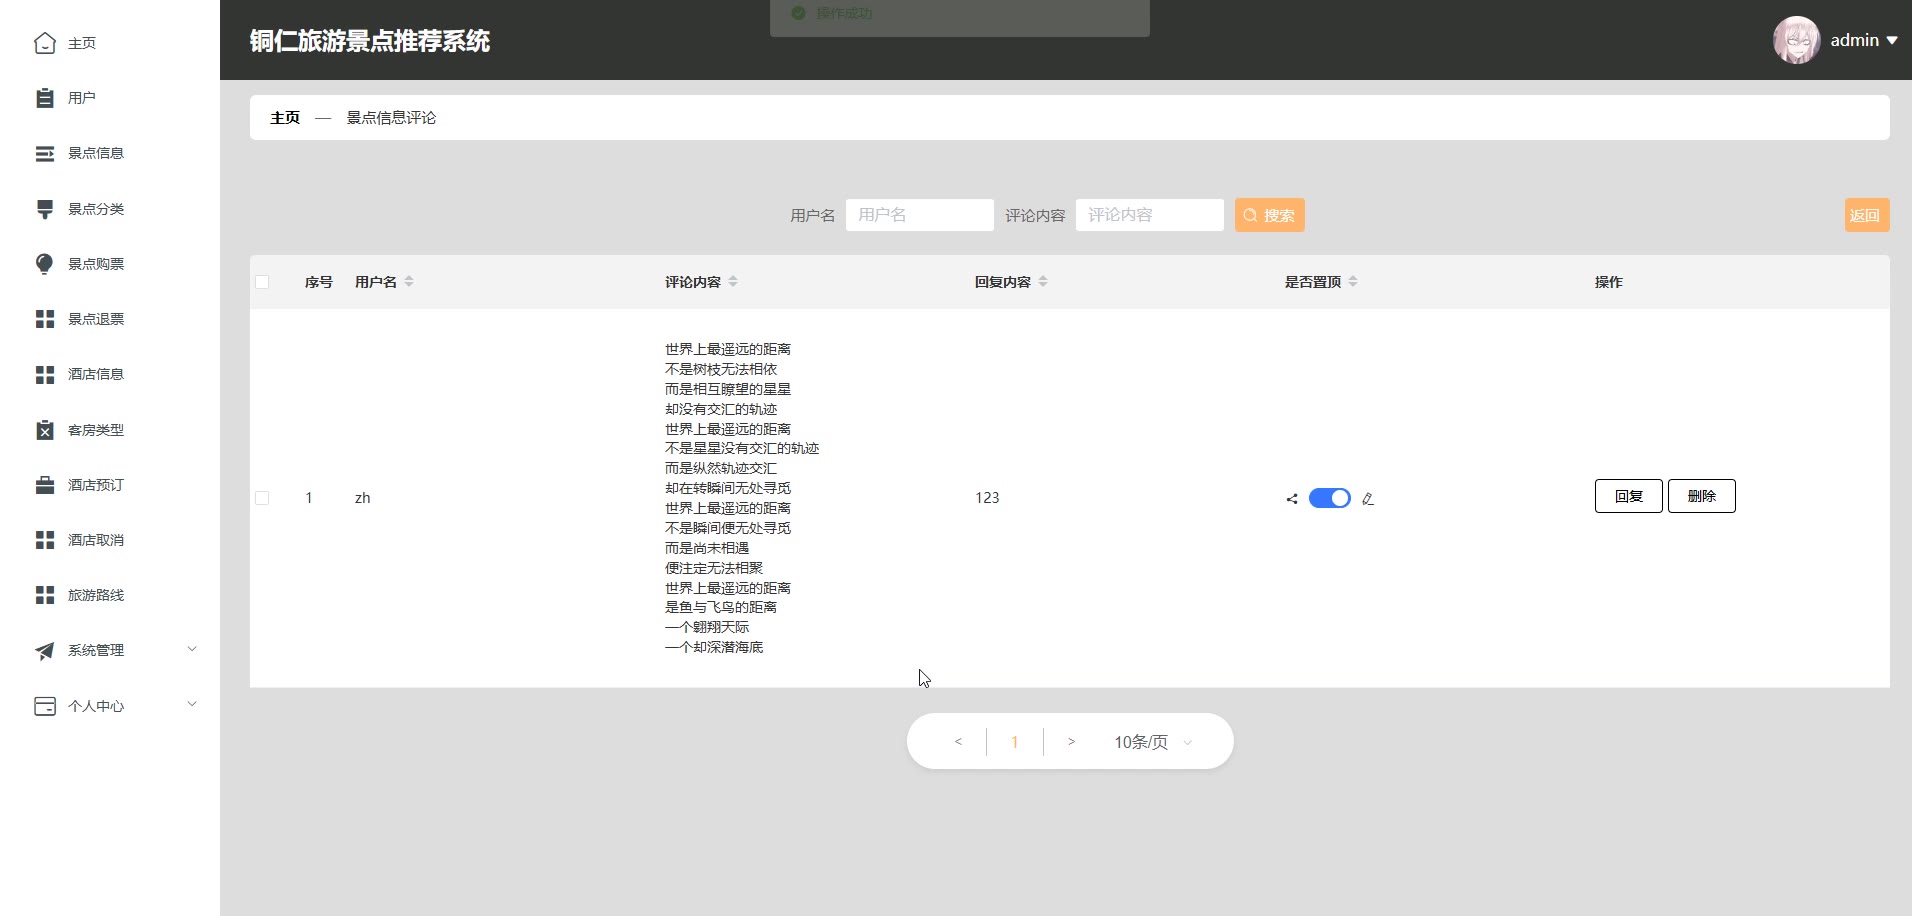Click the share icon beside the toggle
Viewport: 1912px width, 916px height.
click(x=1292, y=499)
